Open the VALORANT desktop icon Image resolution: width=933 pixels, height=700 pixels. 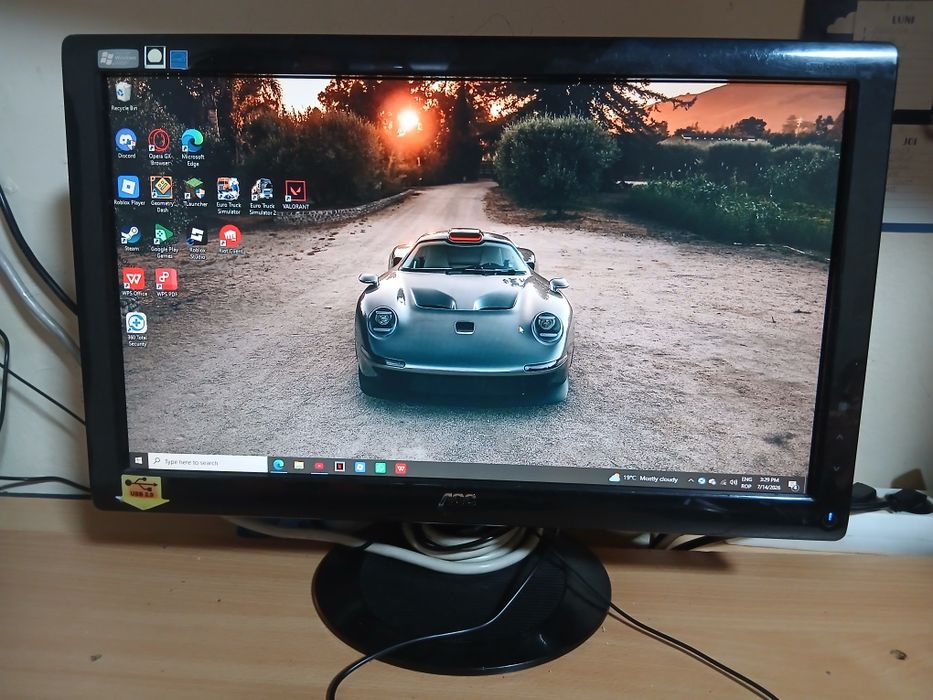(x=296, y=195)
